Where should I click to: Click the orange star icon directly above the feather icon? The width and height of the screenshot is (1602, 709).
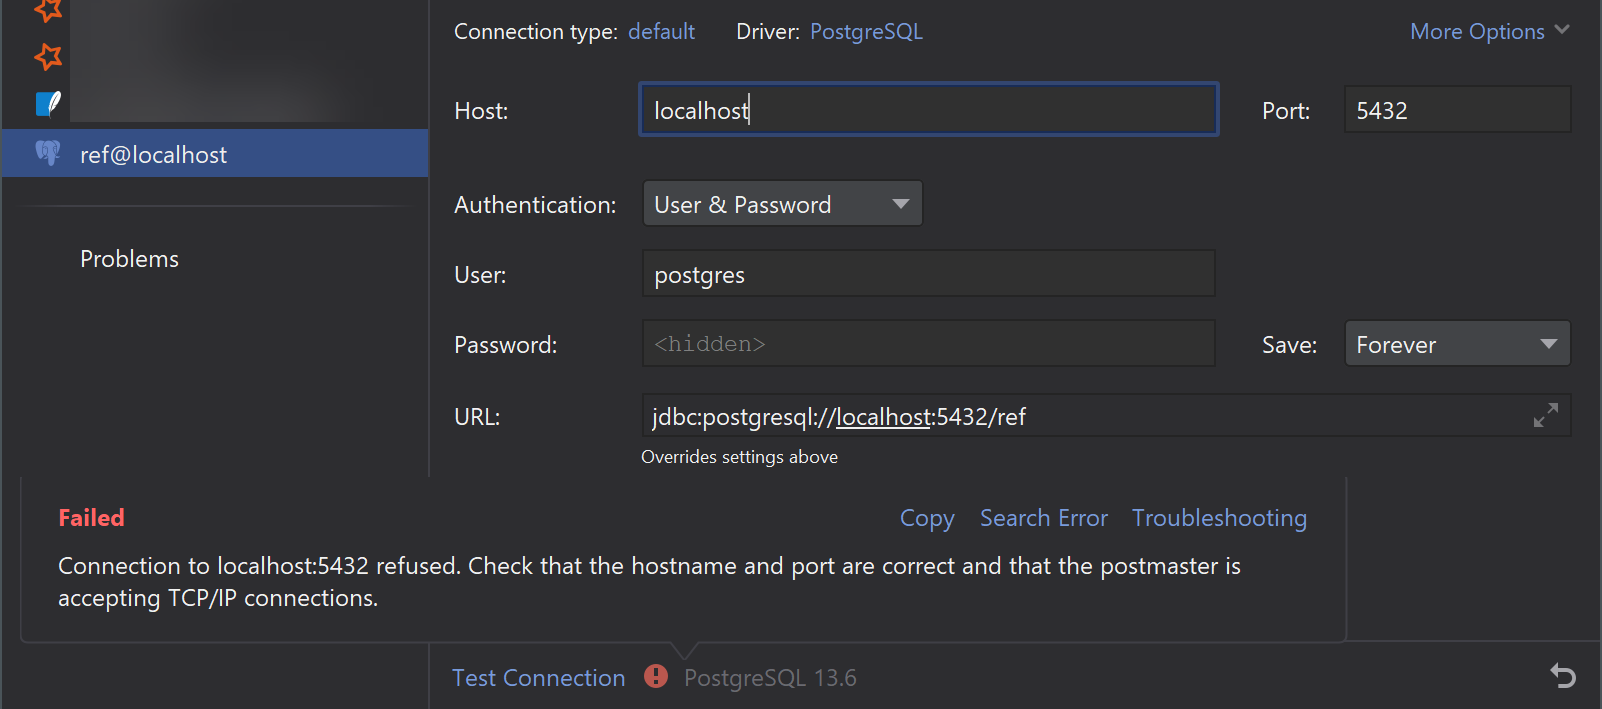coord(48,56)
